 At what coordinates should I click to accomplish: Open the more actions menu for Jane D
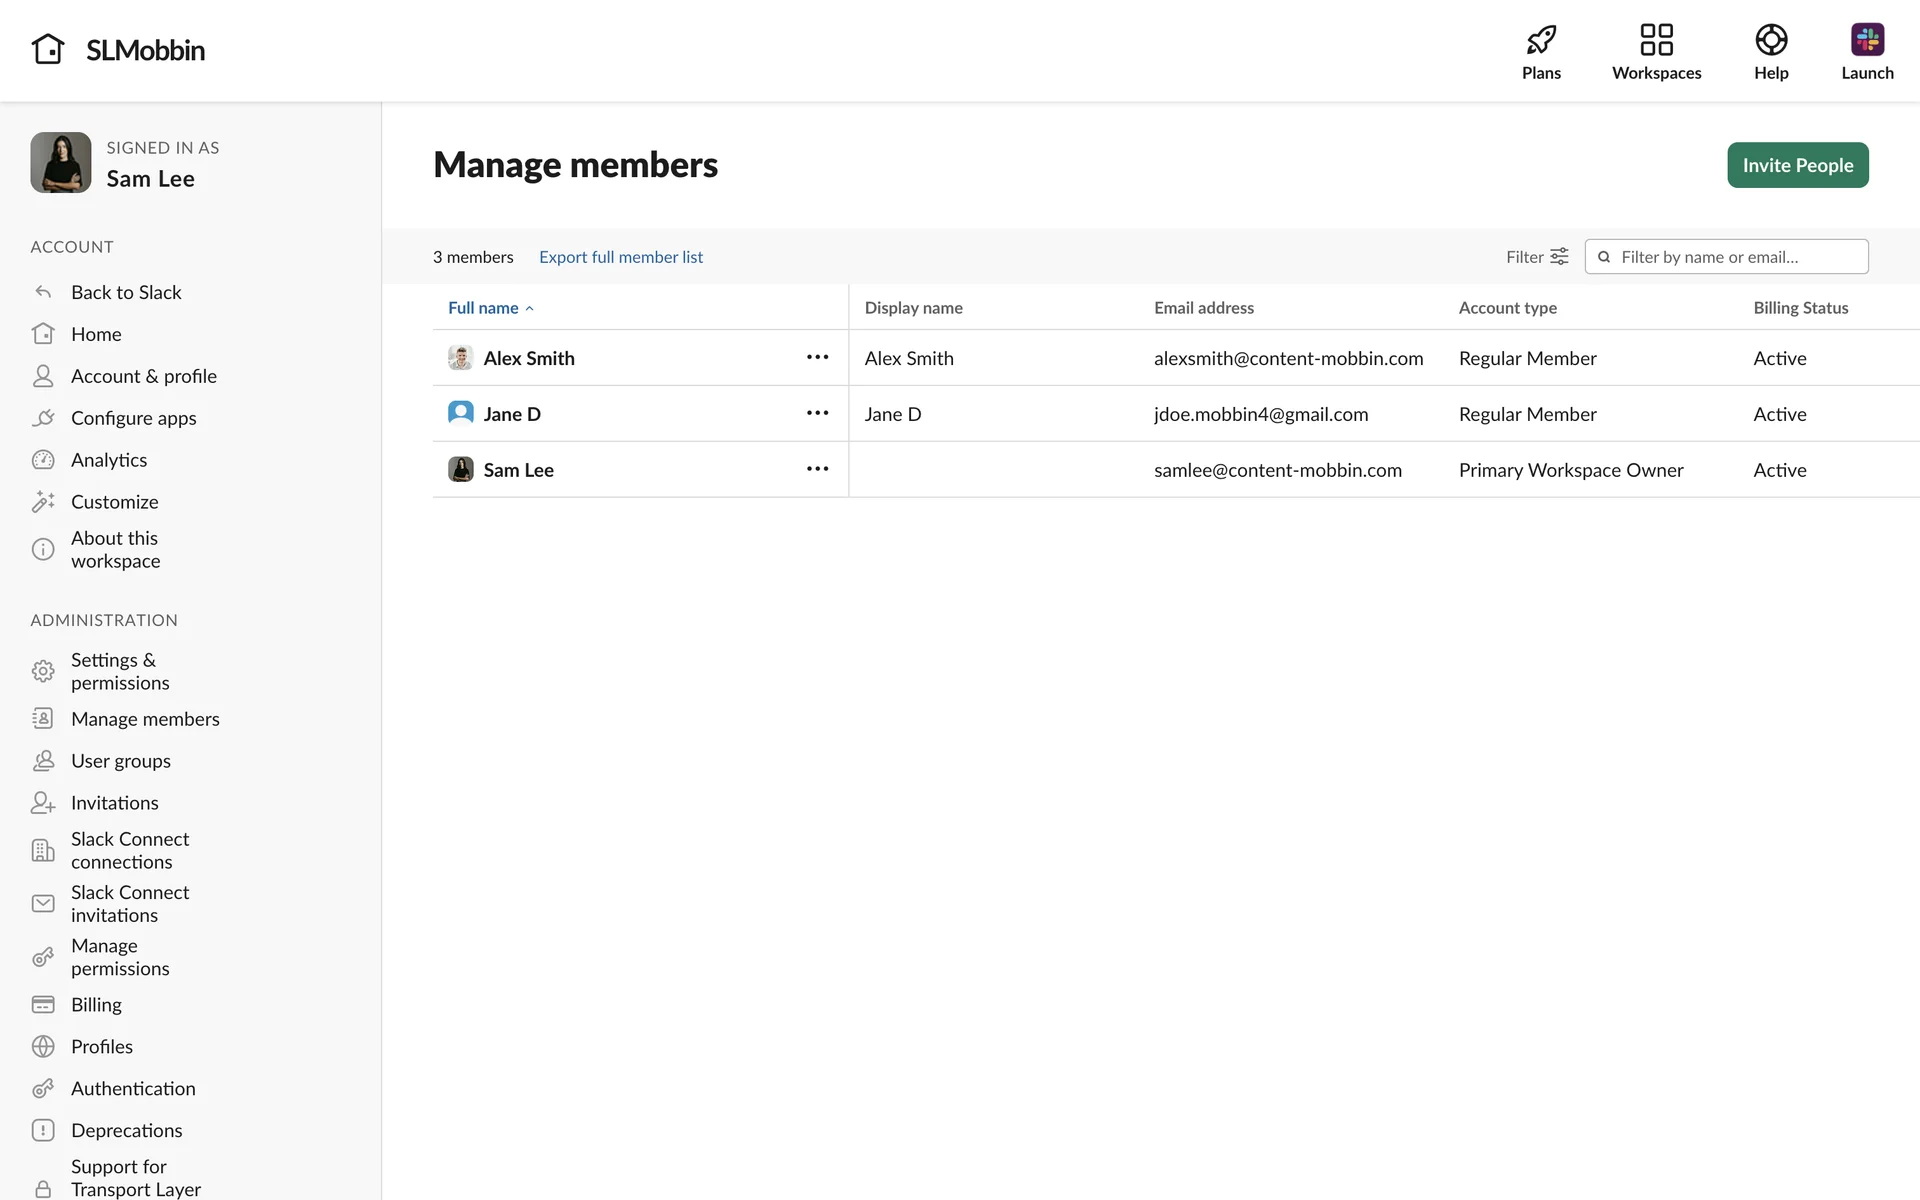817,413
